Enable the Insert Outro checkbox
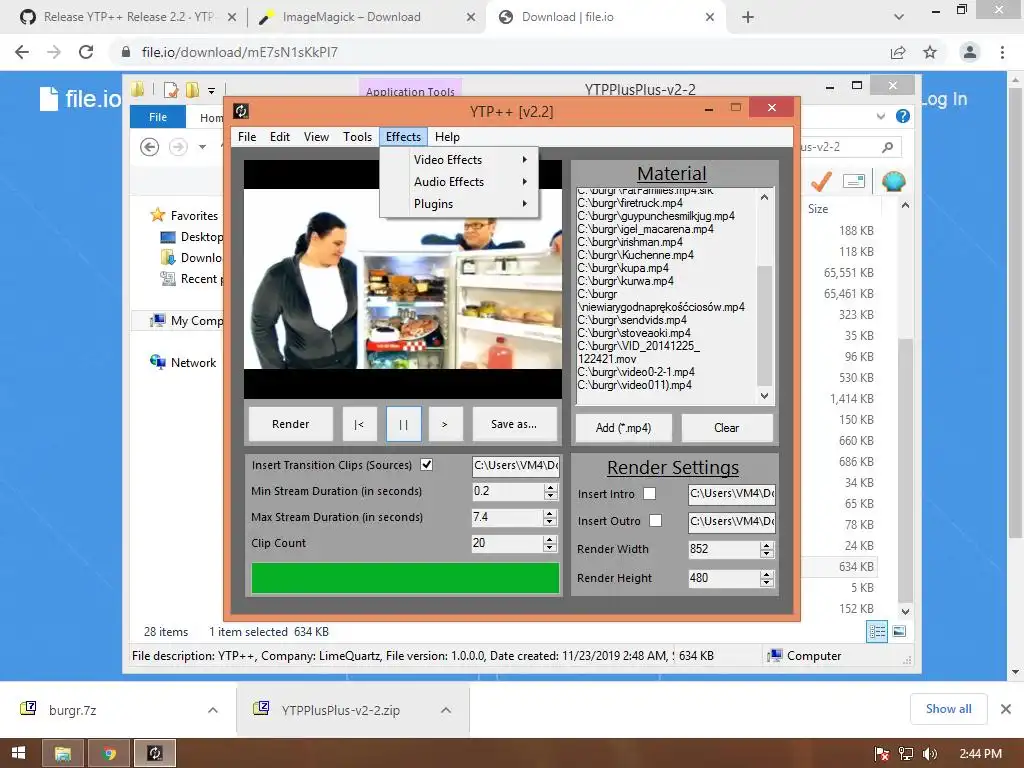Screen dimensions: 1024x768 pyautogui.click(x=655, y=520)
